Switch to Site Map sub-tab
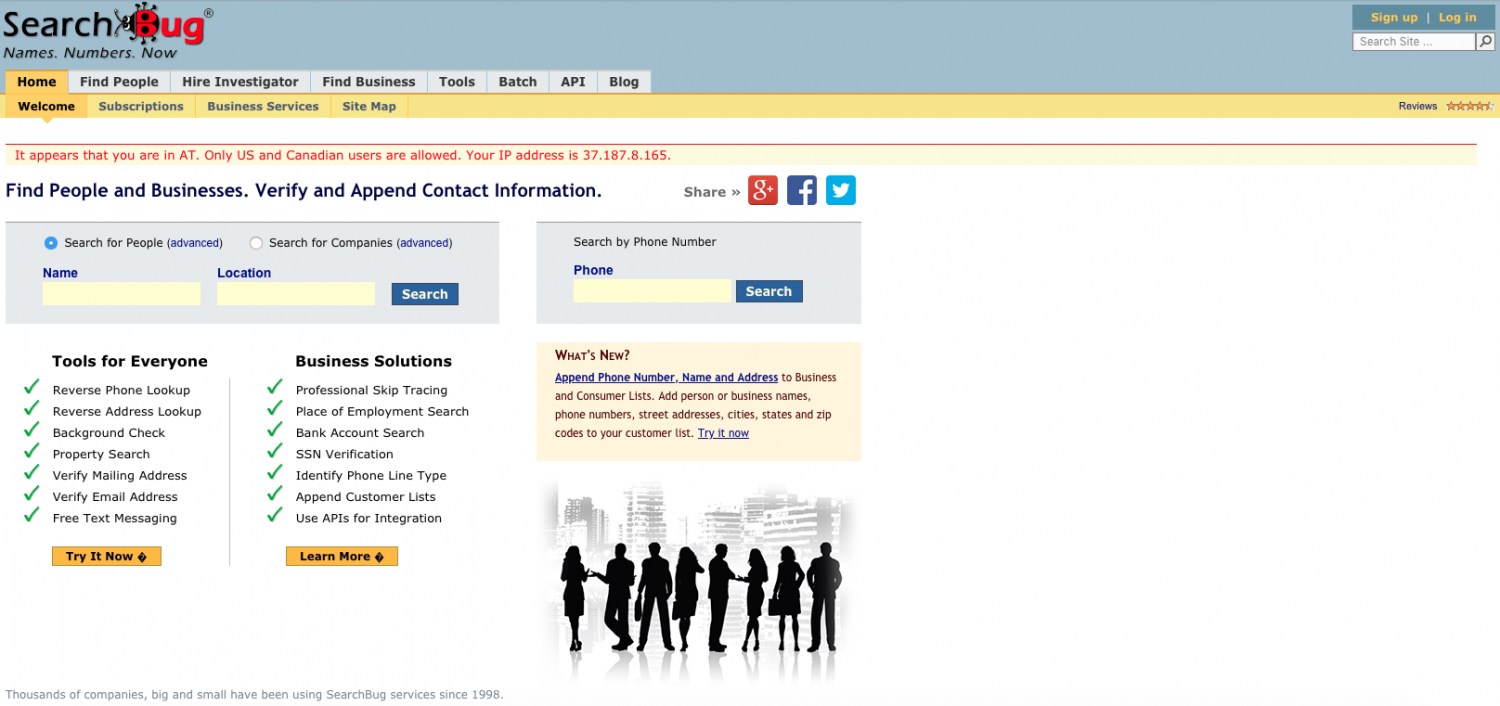Image resolution: width=1500 pixels, height=706 pixels. (x=369, y=106)
